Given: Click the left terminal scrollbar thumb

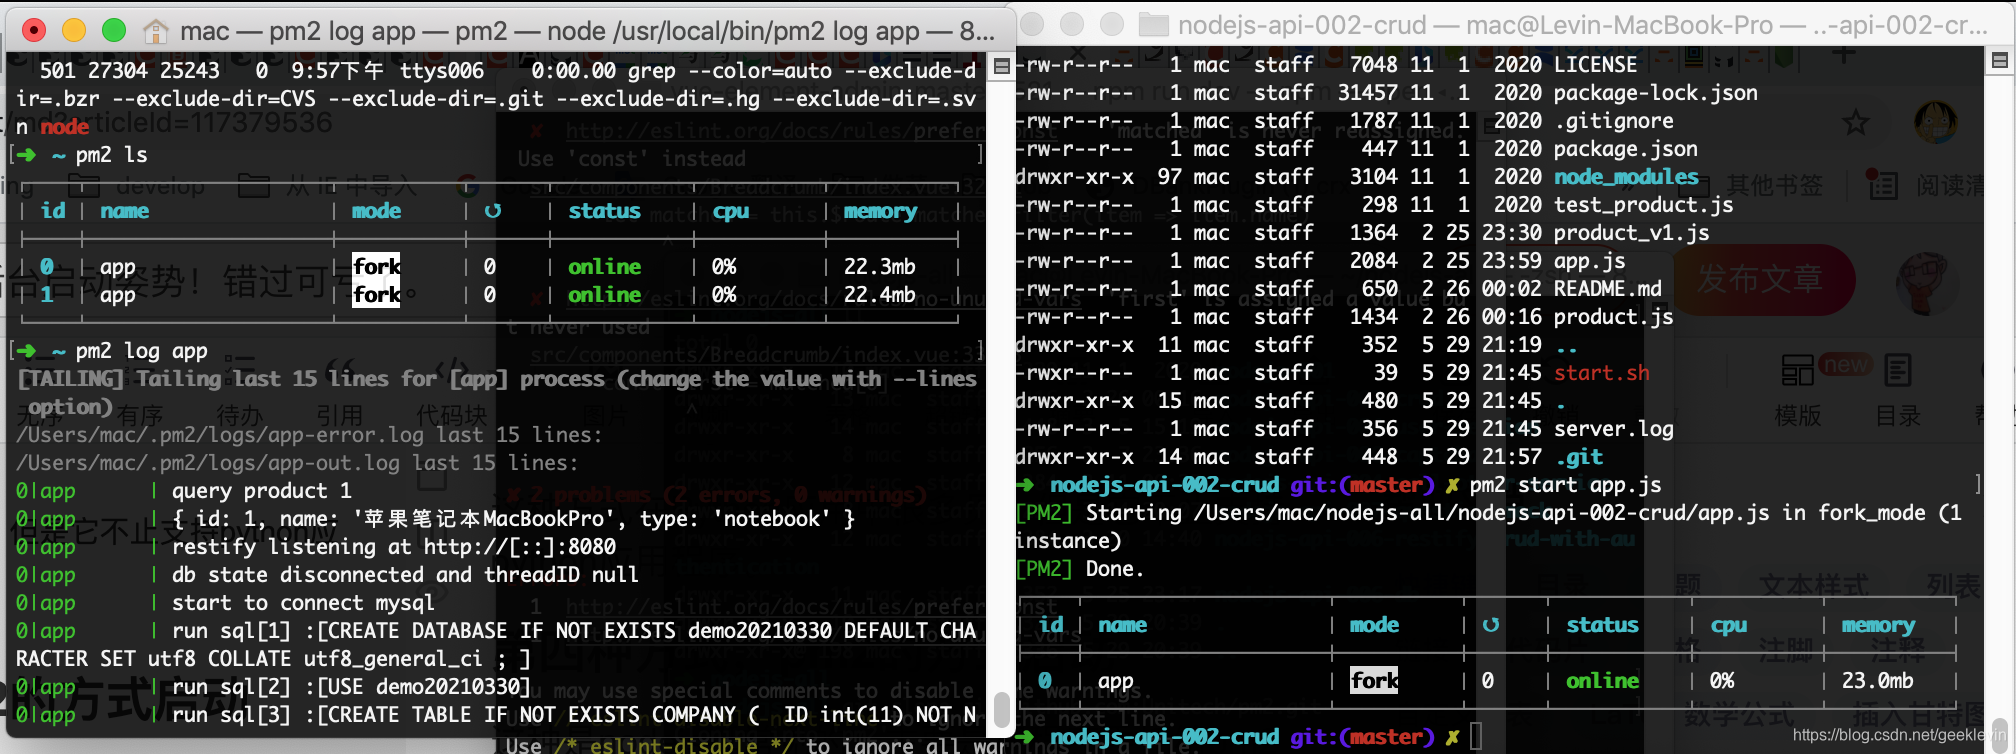Looking at the screenshot, I should (x=1001, y=708).
